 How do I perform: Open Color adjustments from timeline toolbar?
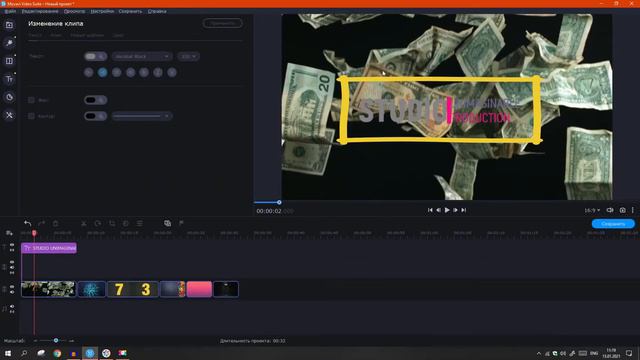[126, 223]
